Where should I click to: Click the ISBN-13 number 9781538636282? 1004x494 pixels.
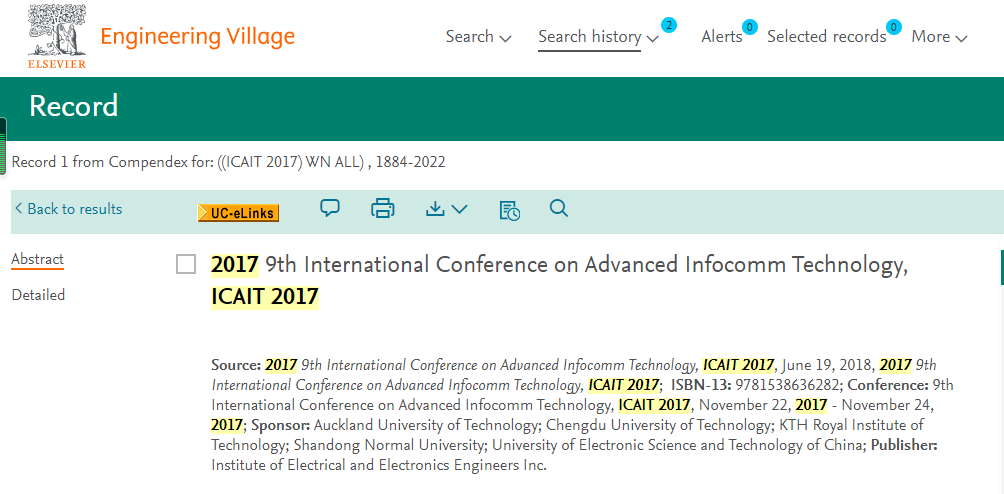(x=789, y=385)
